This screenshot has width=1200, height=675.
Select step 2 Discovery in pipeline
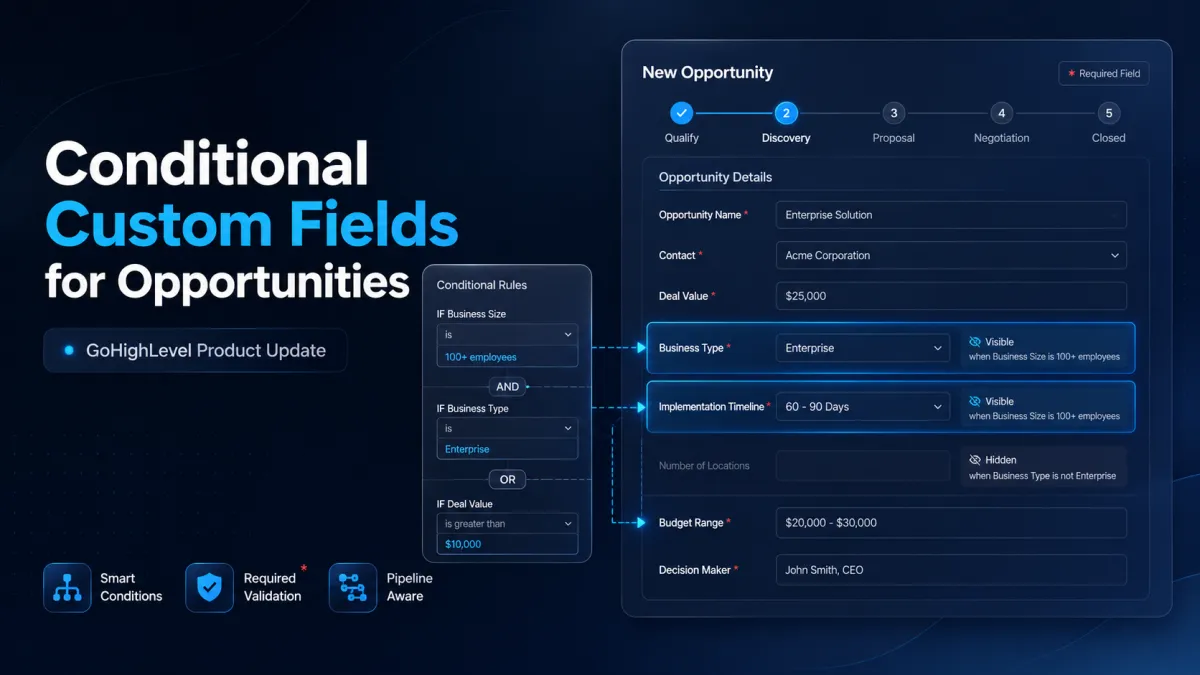pyautogui.click(x=786, y=113)
